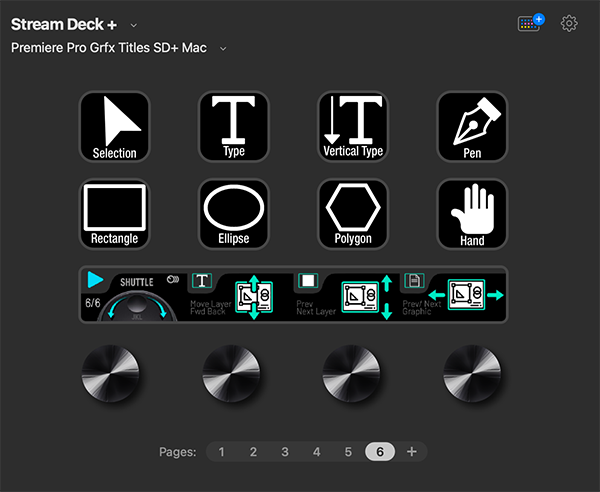Click the cyan play arrow on the touch strip
Image resolution: width=600 pixels, height=492 pixels.
95,279
